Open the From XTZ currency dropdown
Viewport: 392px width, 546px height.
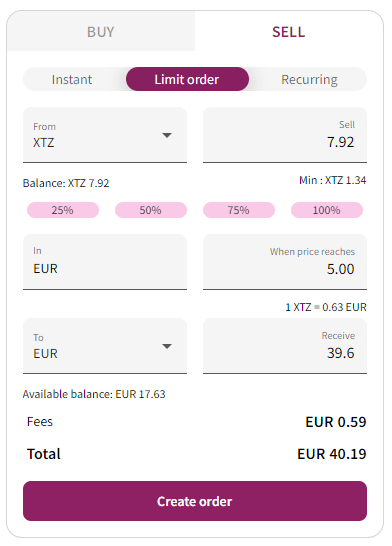[x=105, y=135]
